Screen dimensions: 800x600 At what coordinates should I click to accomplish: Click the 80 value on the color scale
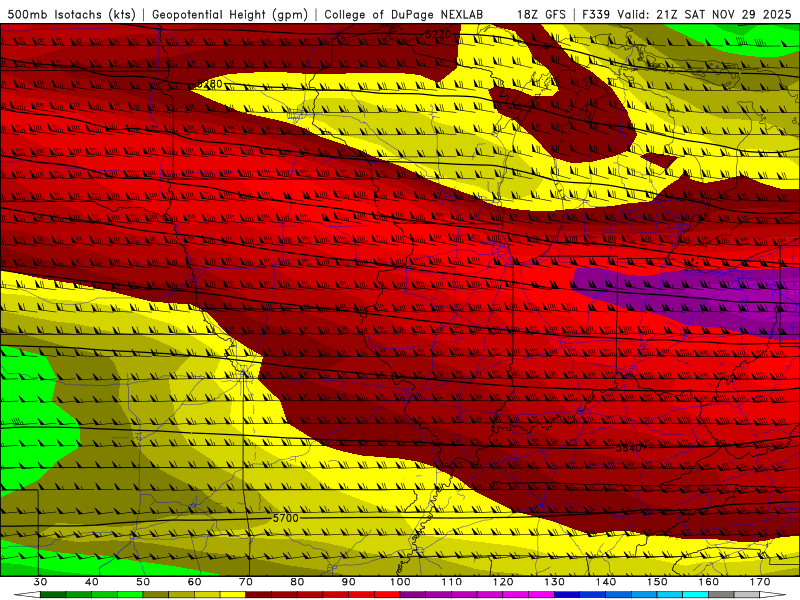[297, 582]
